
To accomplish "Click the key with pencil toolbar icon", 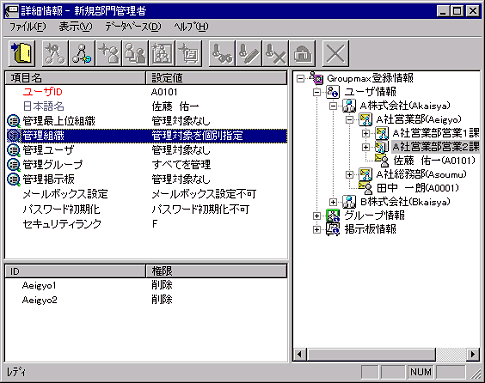I will (x=249, y=53).
